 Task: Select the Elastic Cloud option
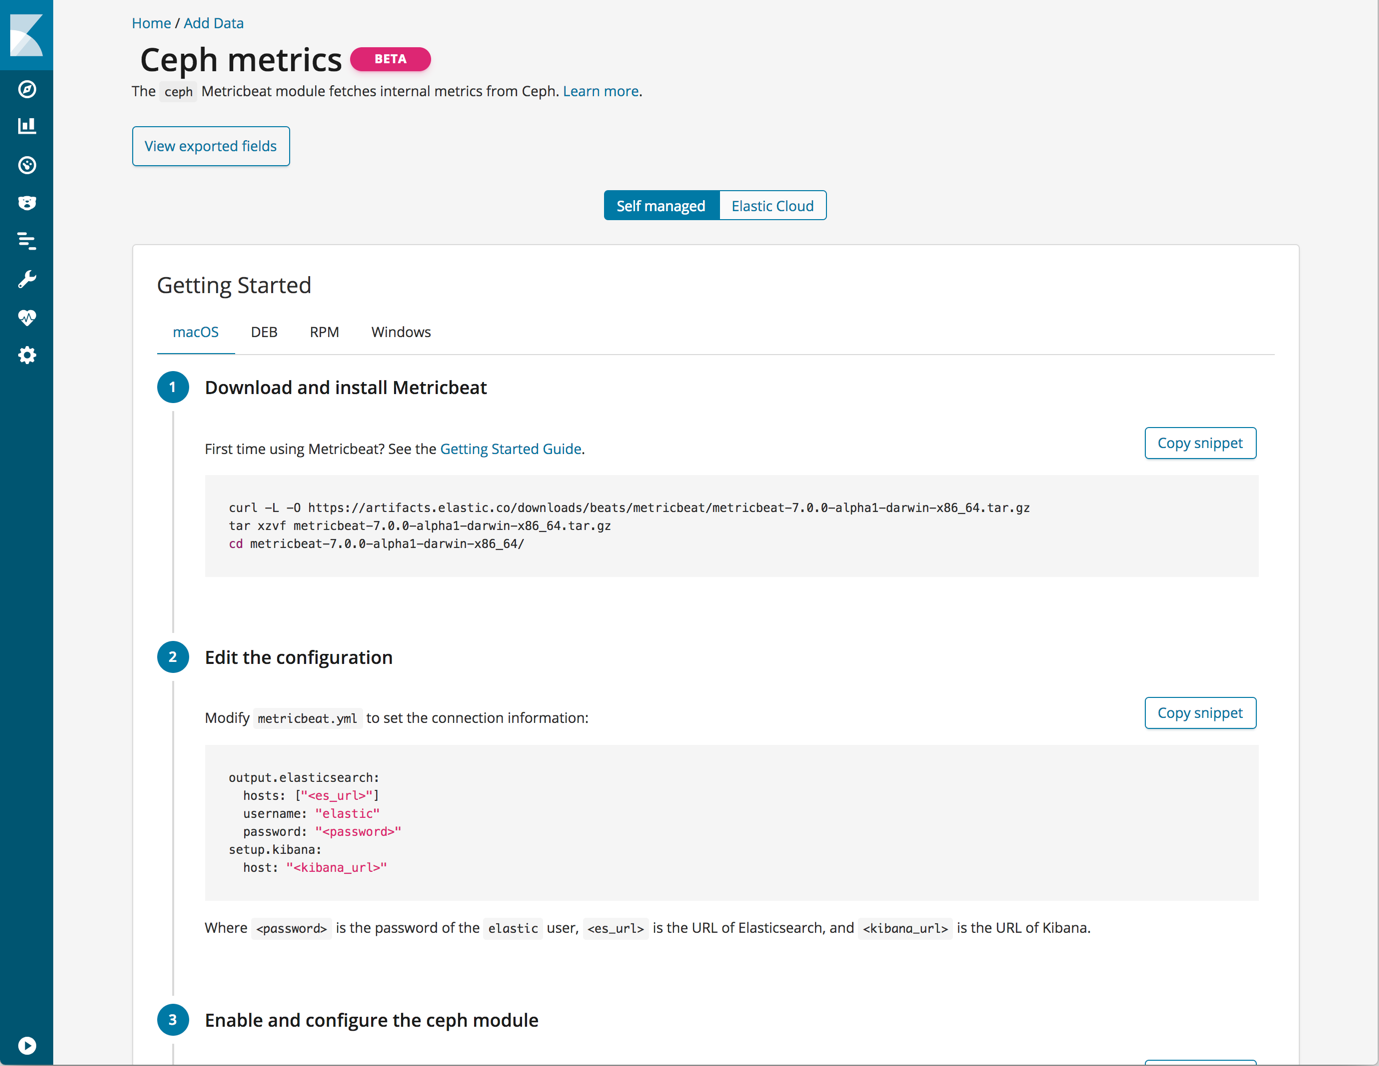click(772, 205)
